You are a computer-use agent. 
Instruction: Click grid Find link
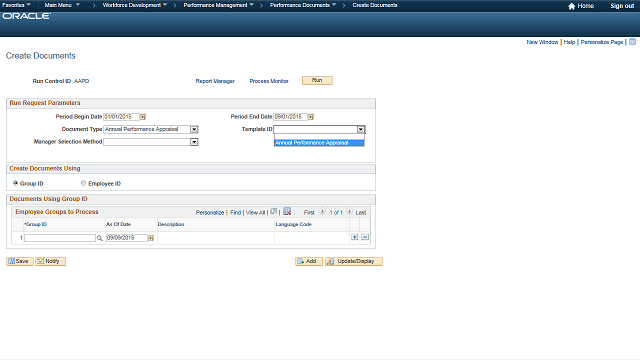click(x=236, y=213)
